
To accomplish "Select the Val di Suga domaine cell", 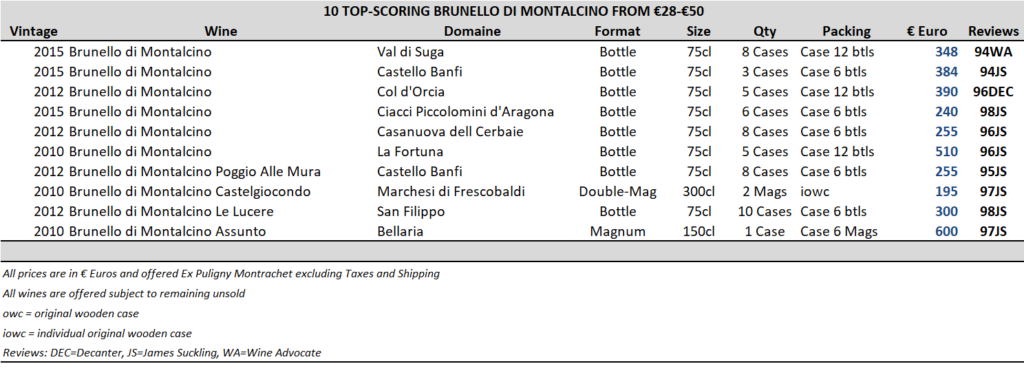I will [410, 52].
